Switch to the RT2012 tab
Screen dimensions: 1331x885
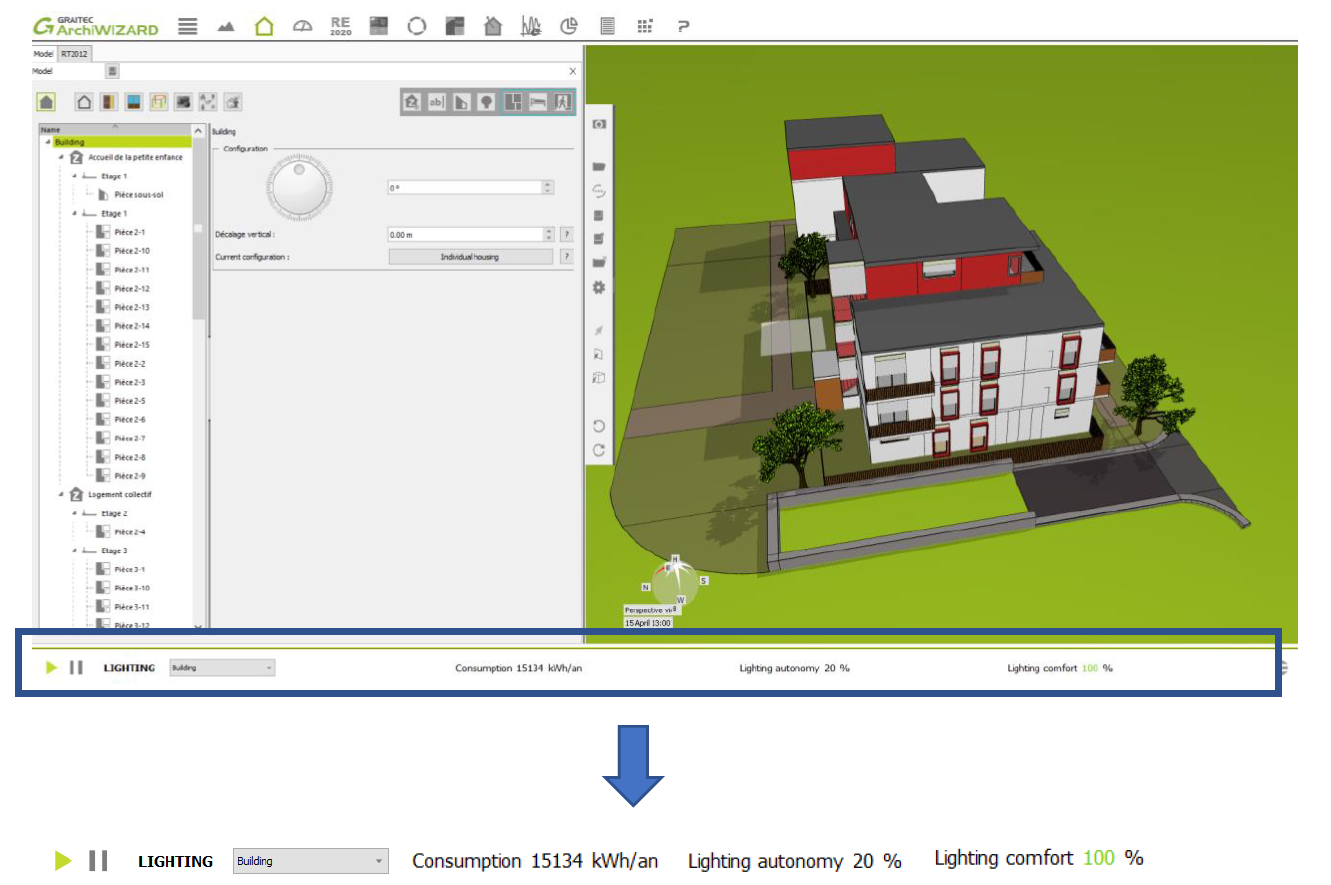coord(74,54)
